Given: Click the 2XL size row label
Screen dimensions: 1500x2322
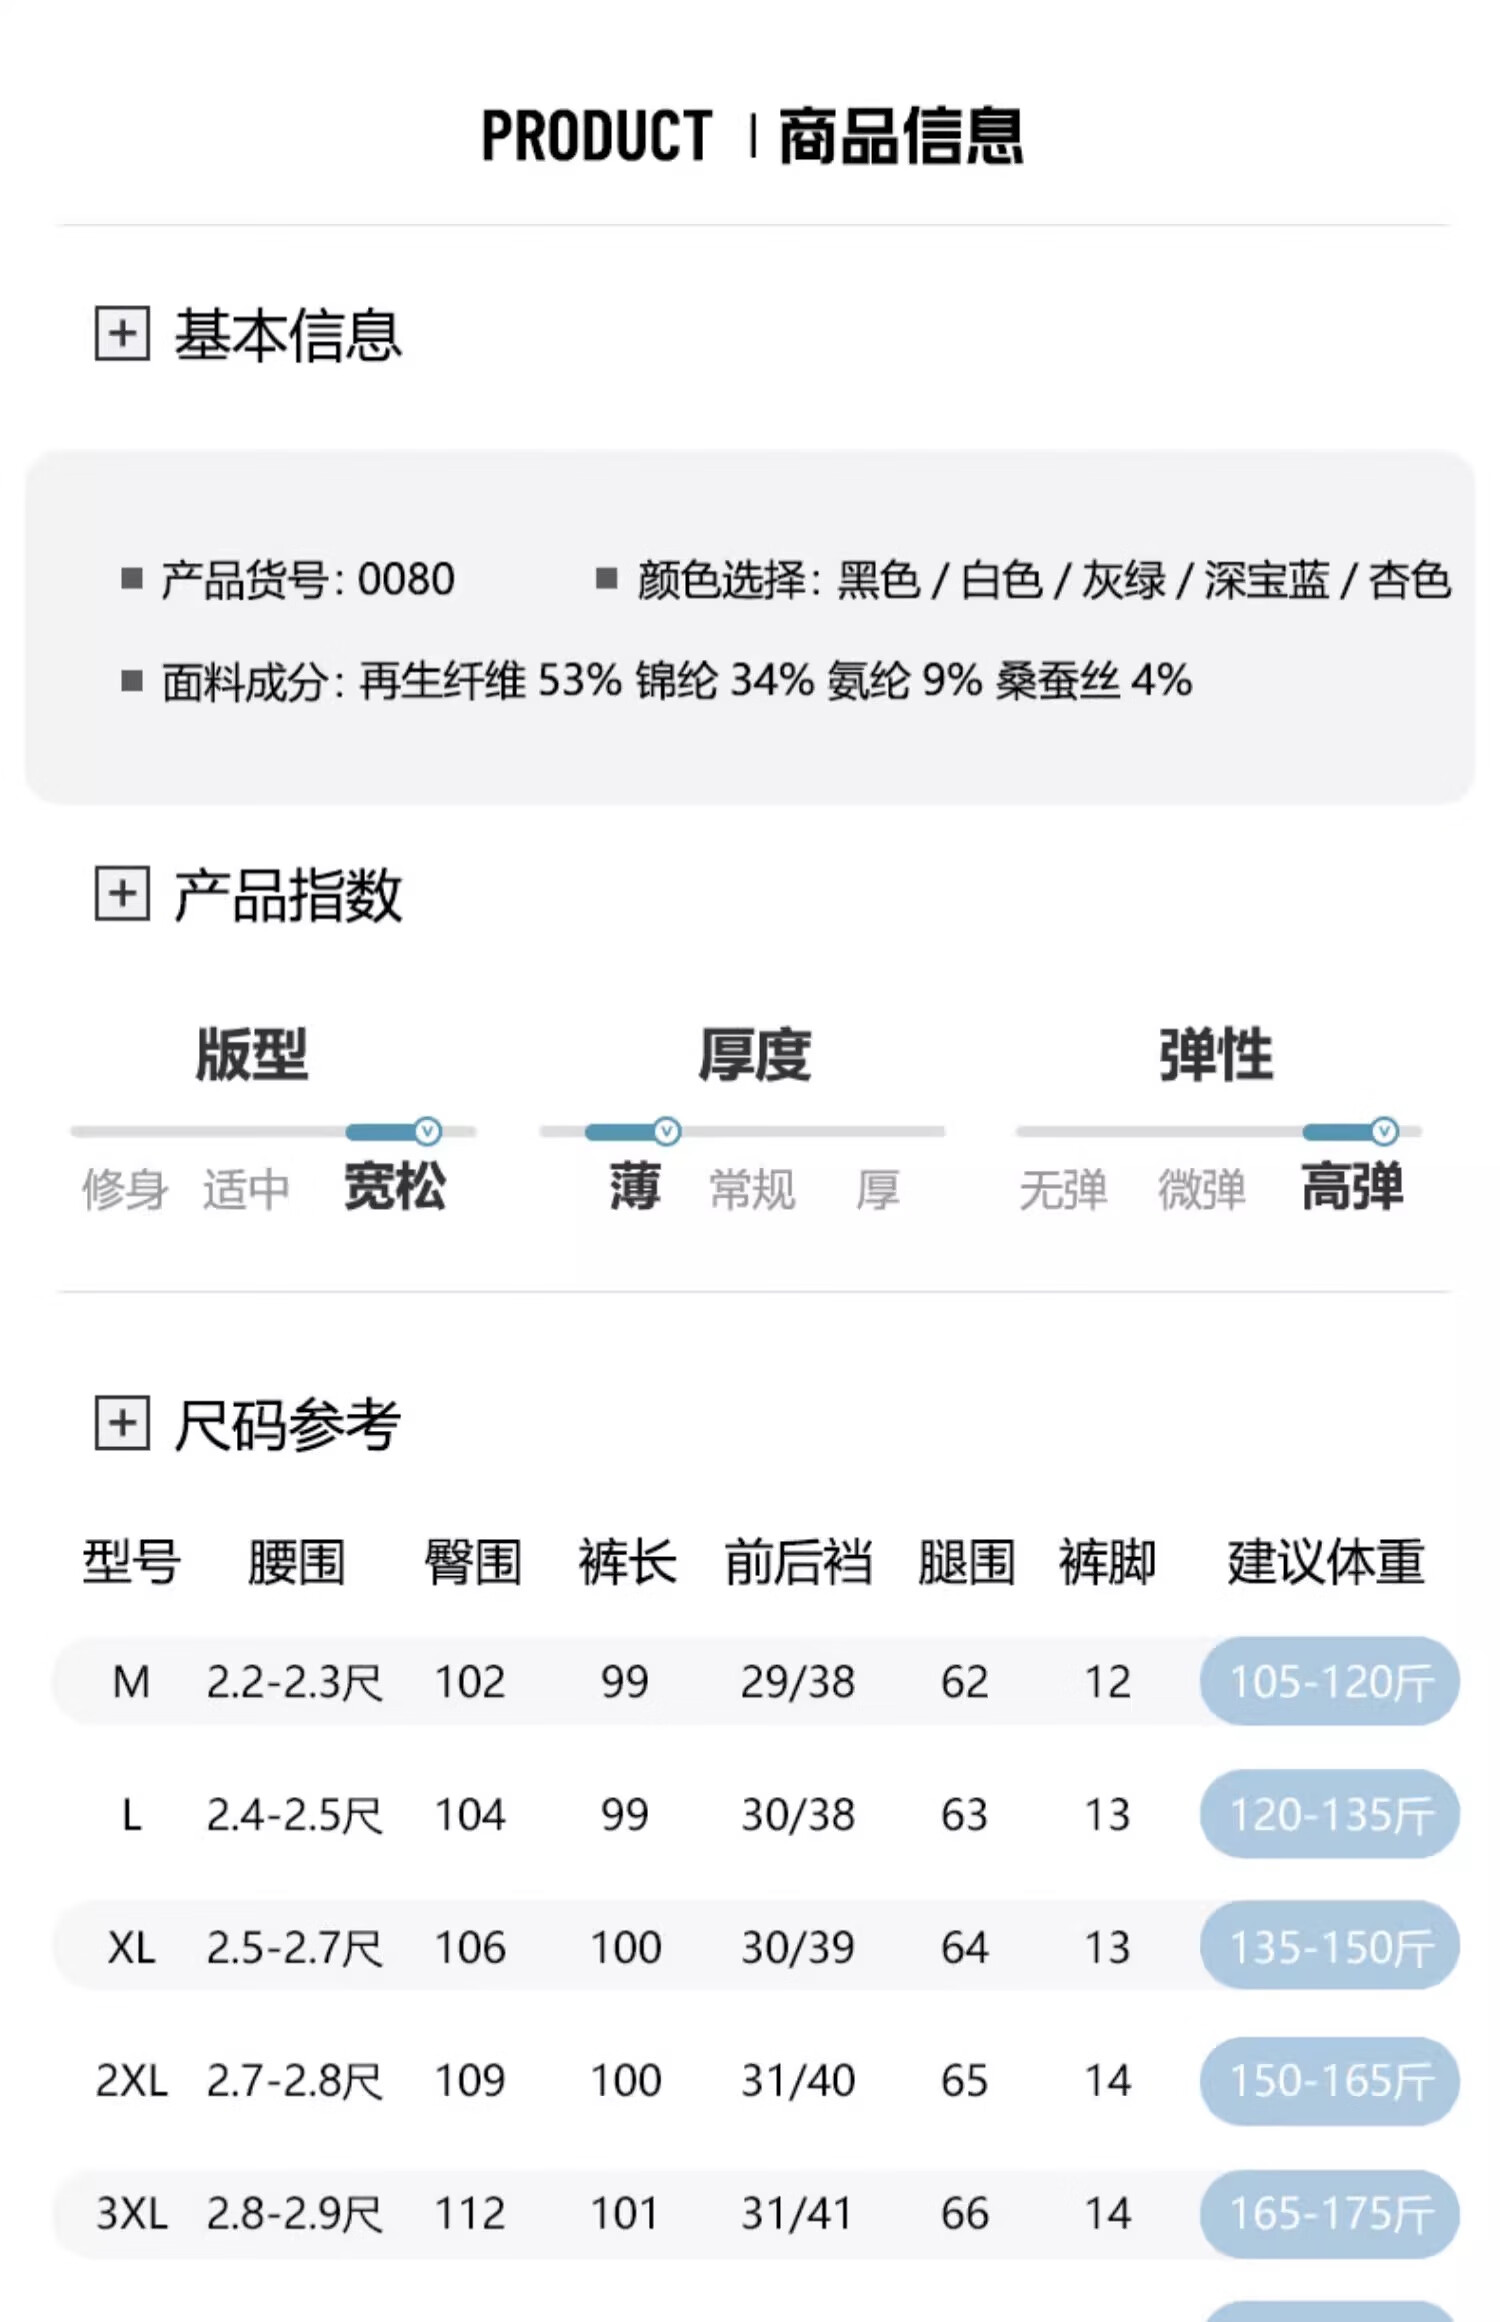Looking at the screenshot, I should [131, 2081].
